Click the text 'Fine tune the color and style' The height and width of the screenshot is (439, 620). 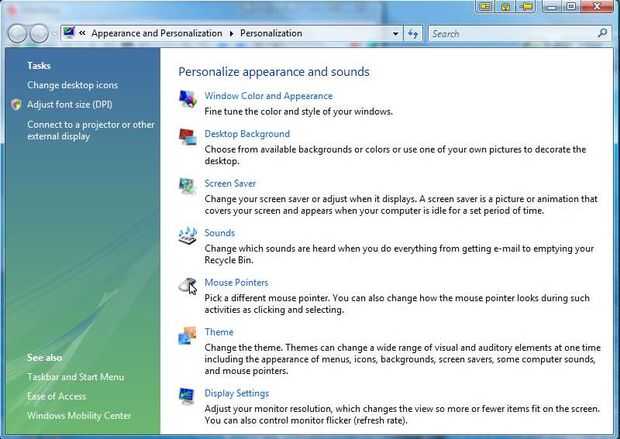(x=266, y=112)
